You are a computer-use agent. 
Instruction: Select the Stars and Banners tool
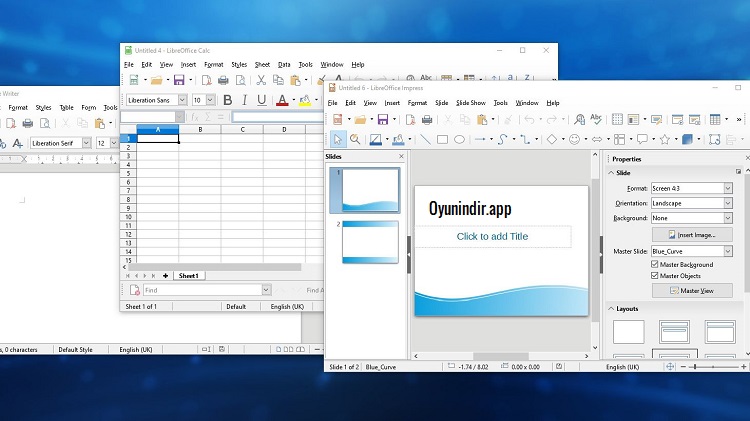pyautogui.click(x=665, y=140)
